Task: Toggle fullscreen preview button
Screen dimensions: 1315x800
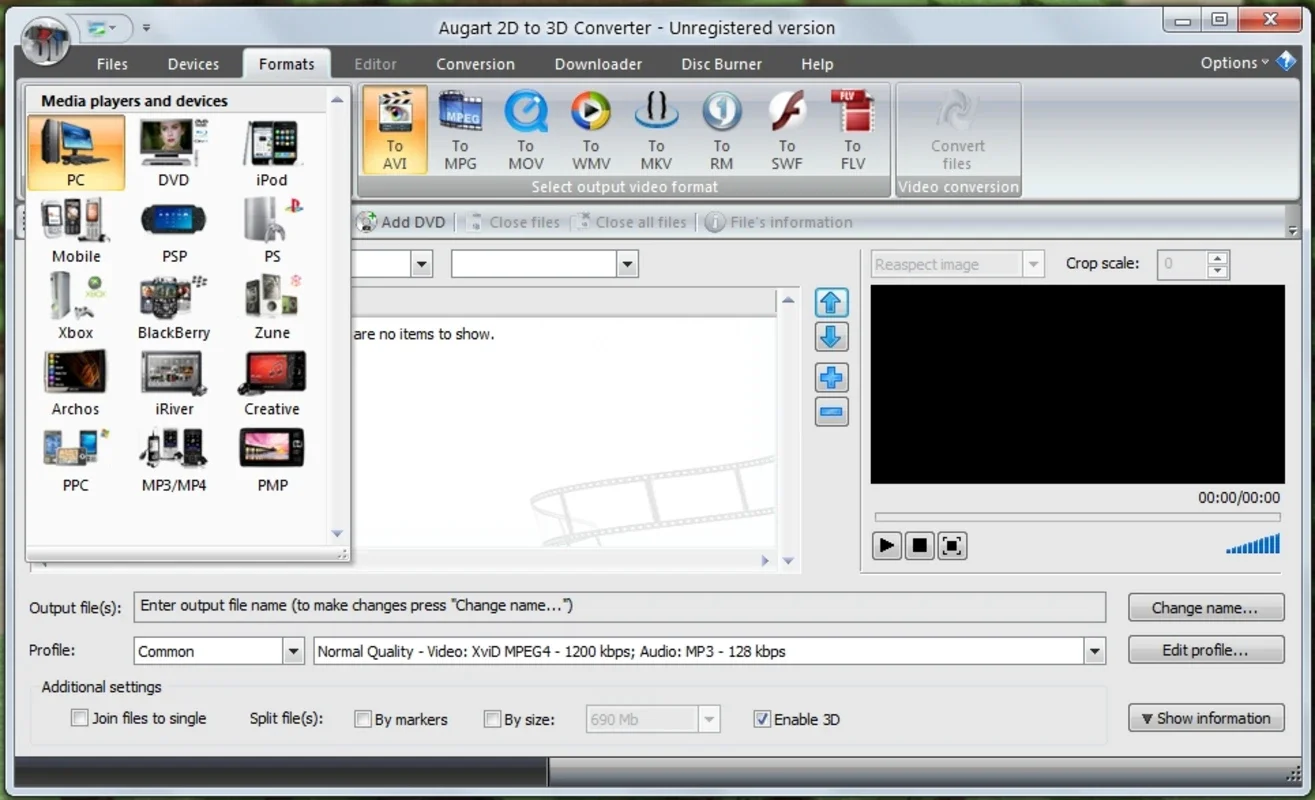Action: click(x=952, y=545)
